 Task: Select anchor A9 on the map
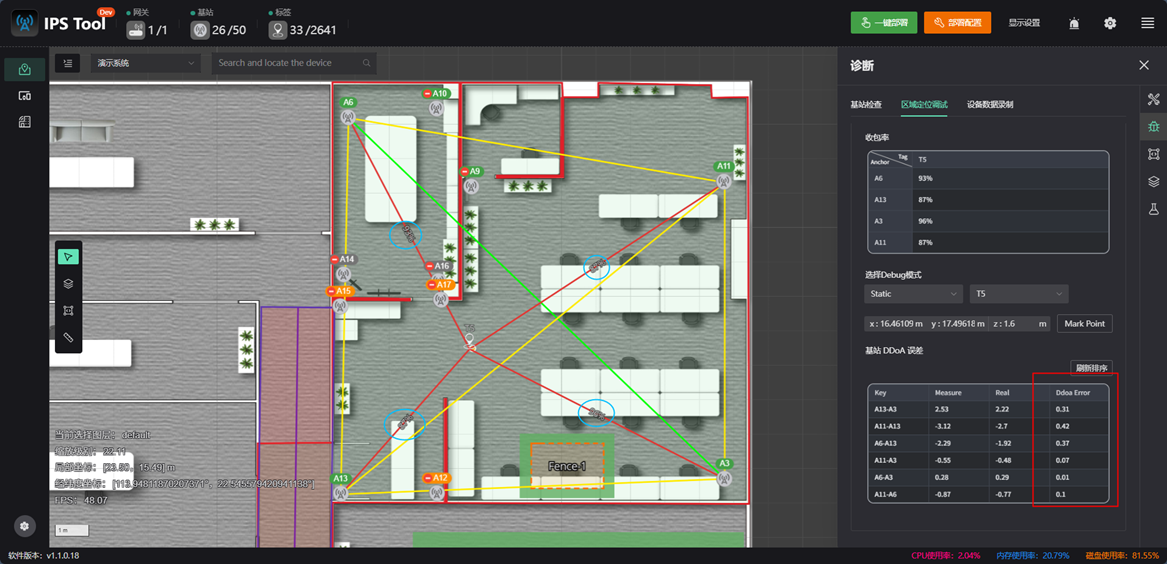pos(471,186)
